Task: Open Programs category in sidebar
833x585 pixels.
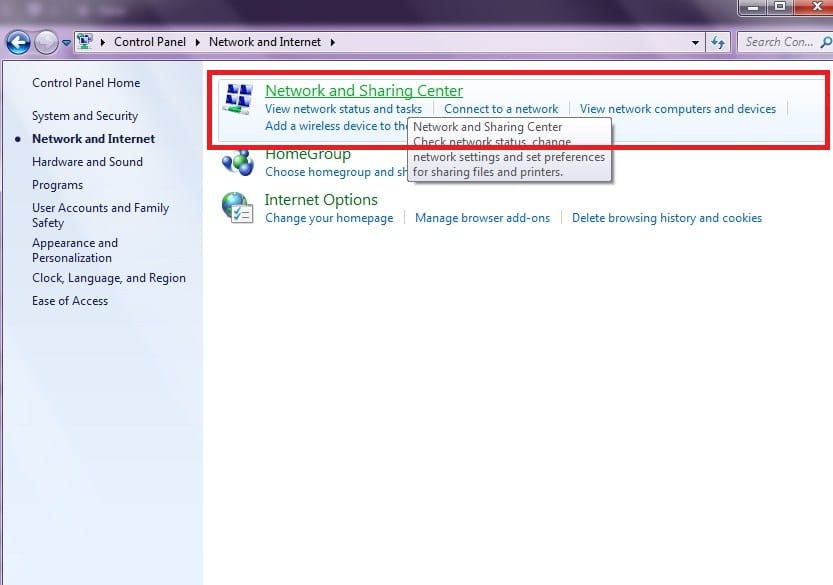Action: tap(57, 185)
